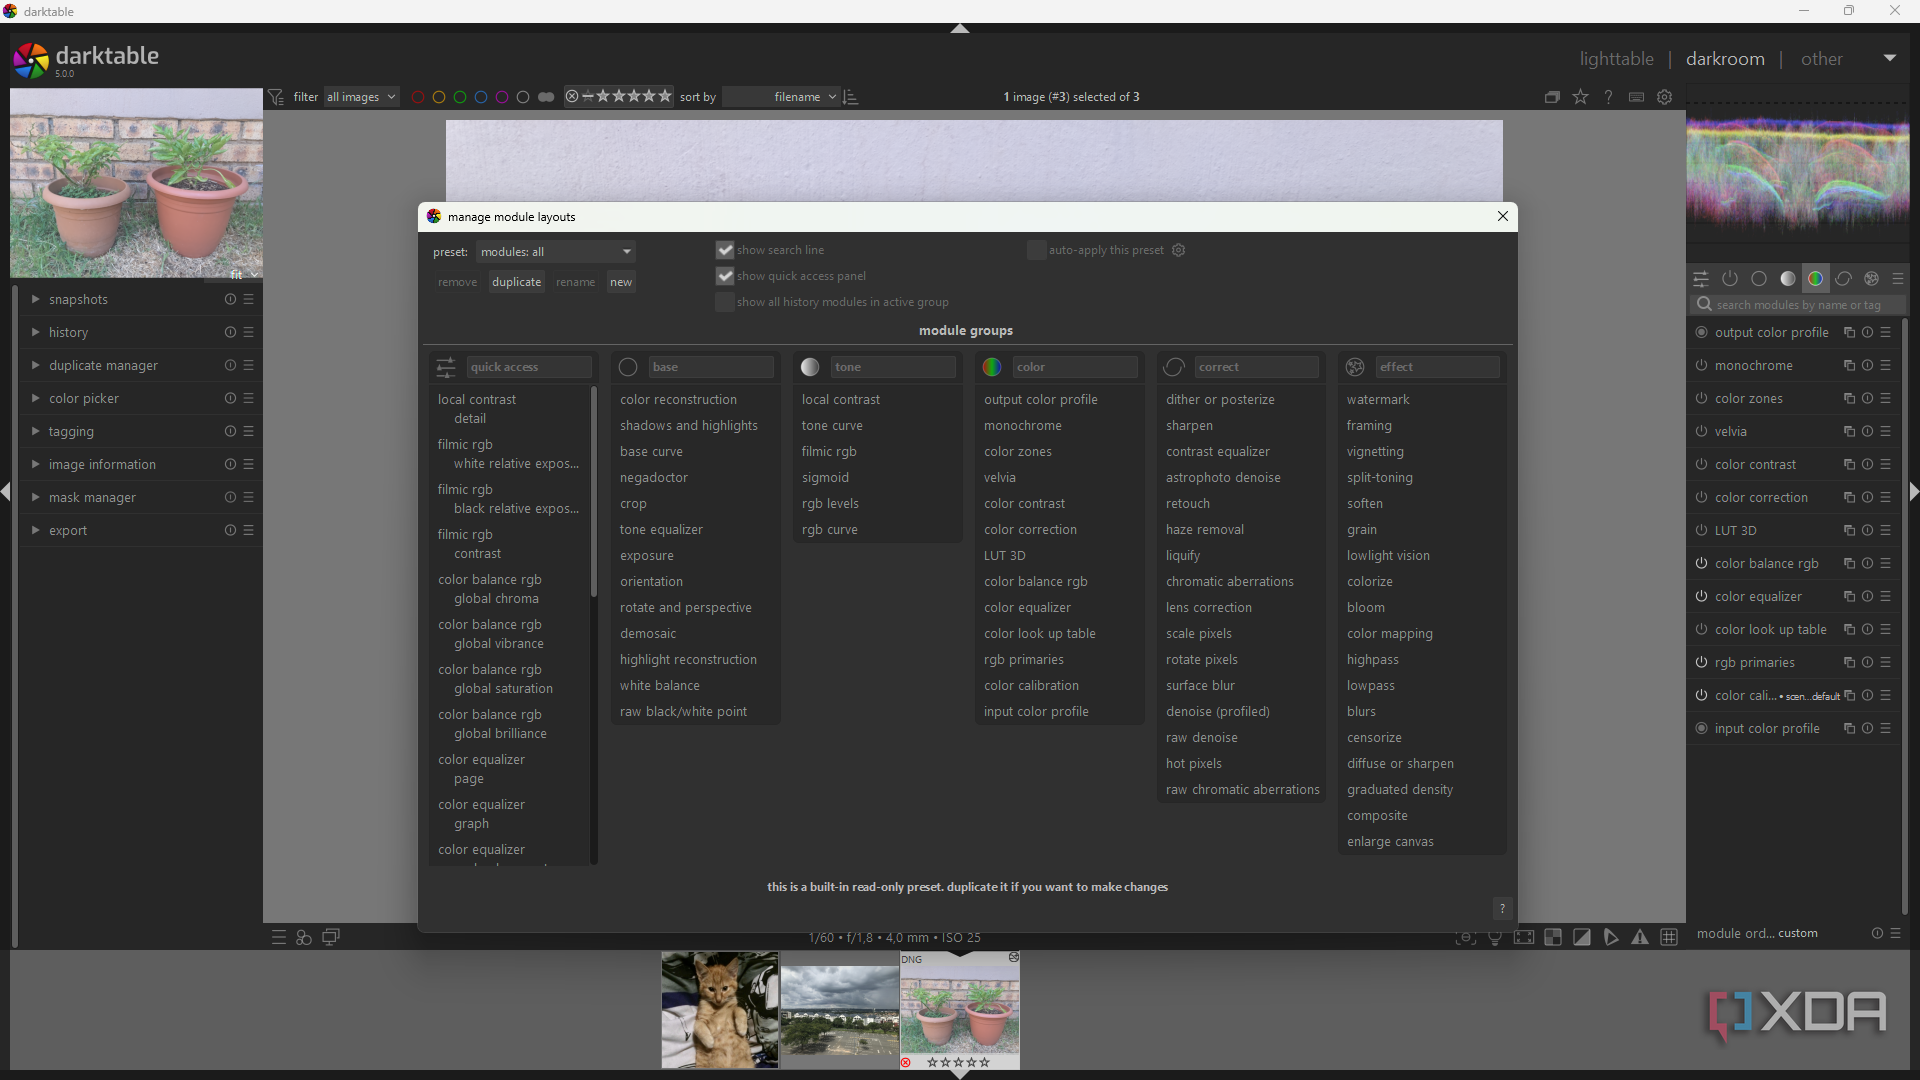Turn off color balance rgb module

click(x=1702, y=564)
